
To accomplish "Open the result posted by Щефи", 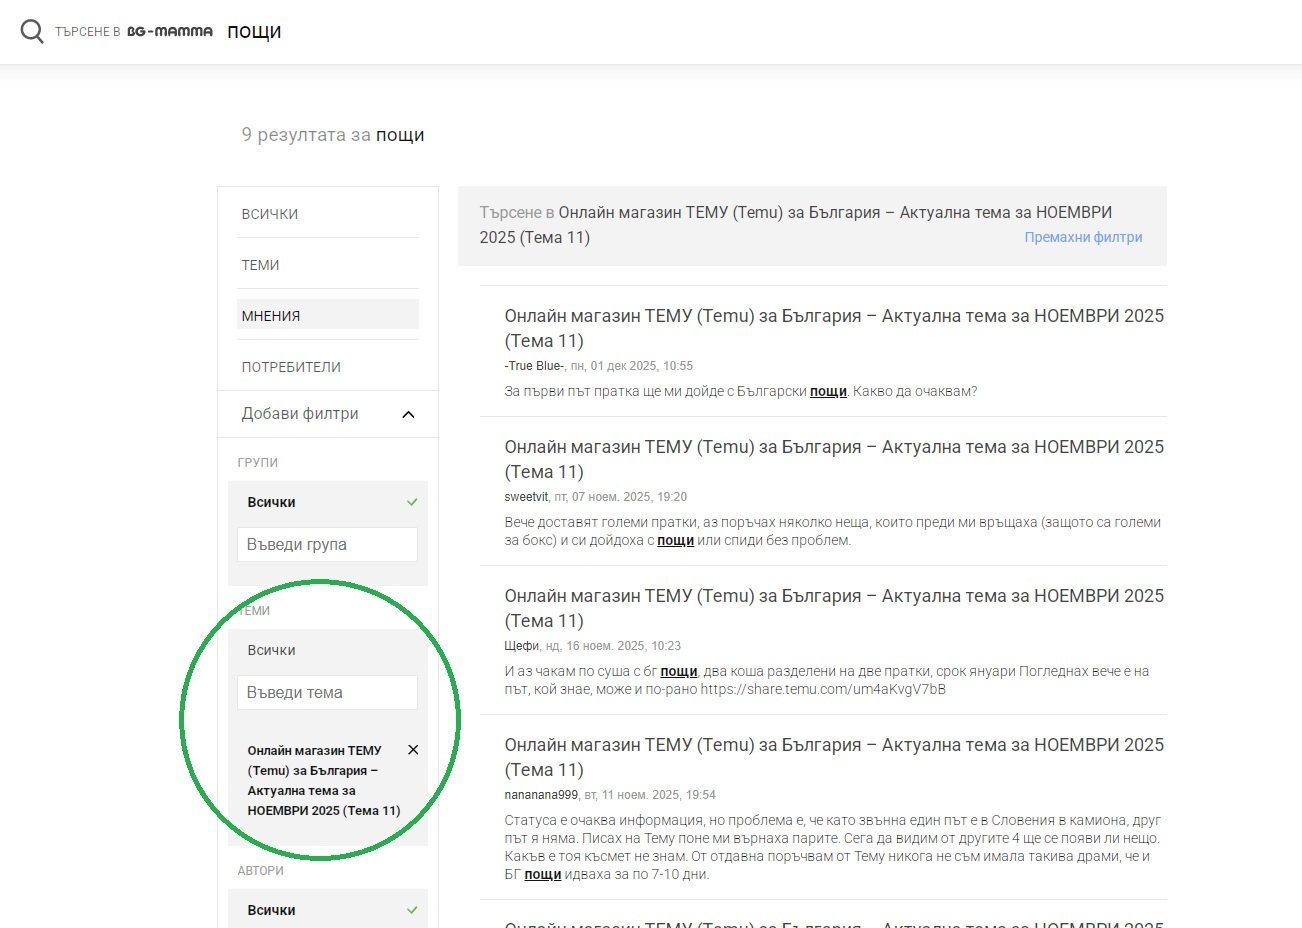I will click(833, 608).
